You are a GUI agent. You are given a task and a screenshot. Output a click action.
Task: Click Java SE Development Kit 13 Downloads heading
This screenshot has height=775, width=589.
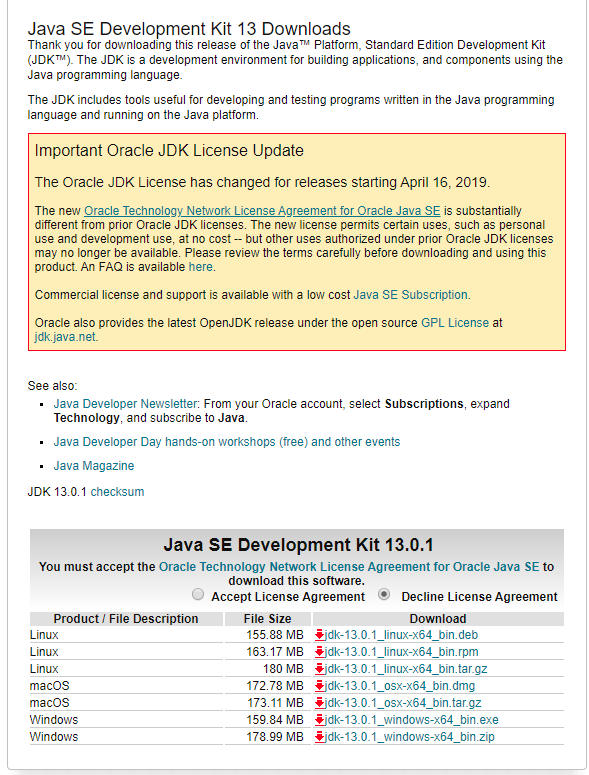pyautogui.click(x=189, y=29)
